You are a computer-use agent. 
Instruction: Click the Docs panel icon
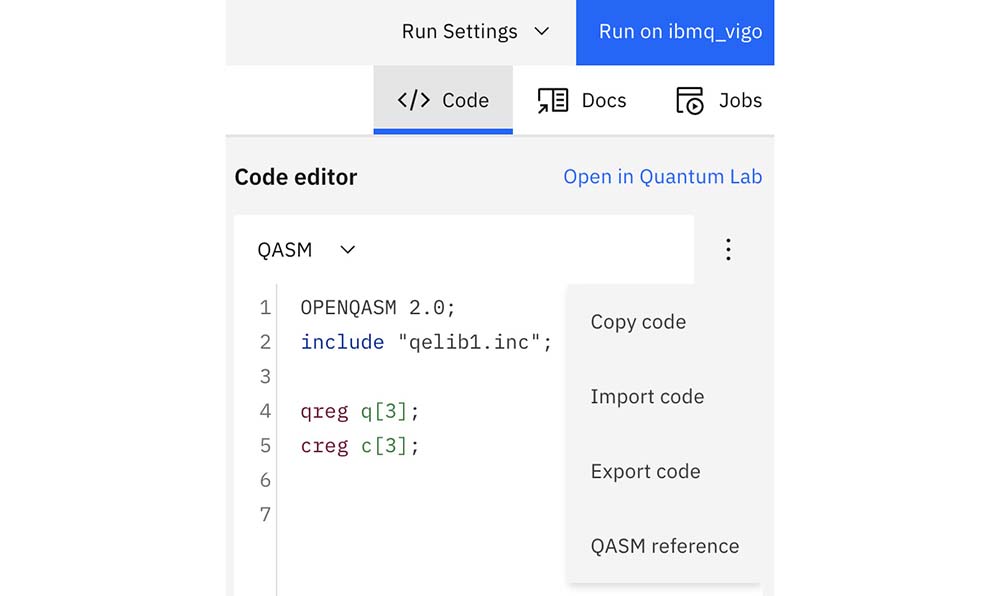(x=552, y=100)
